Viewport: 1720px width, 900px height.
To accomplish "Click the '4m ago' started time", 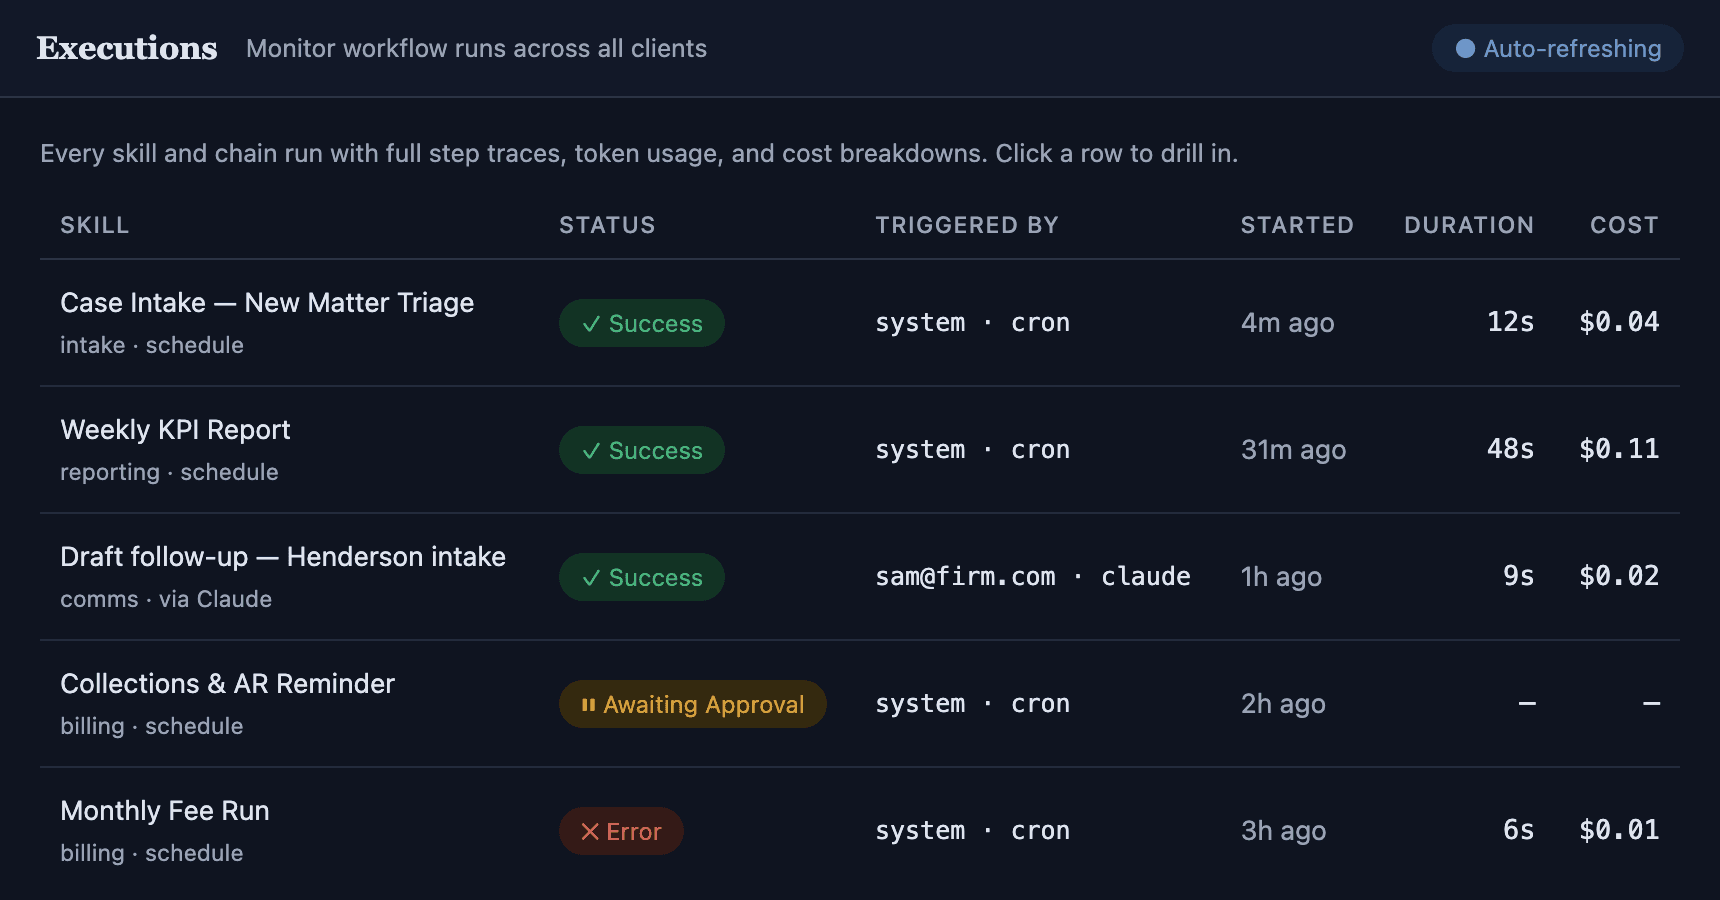I will 1288,323.
